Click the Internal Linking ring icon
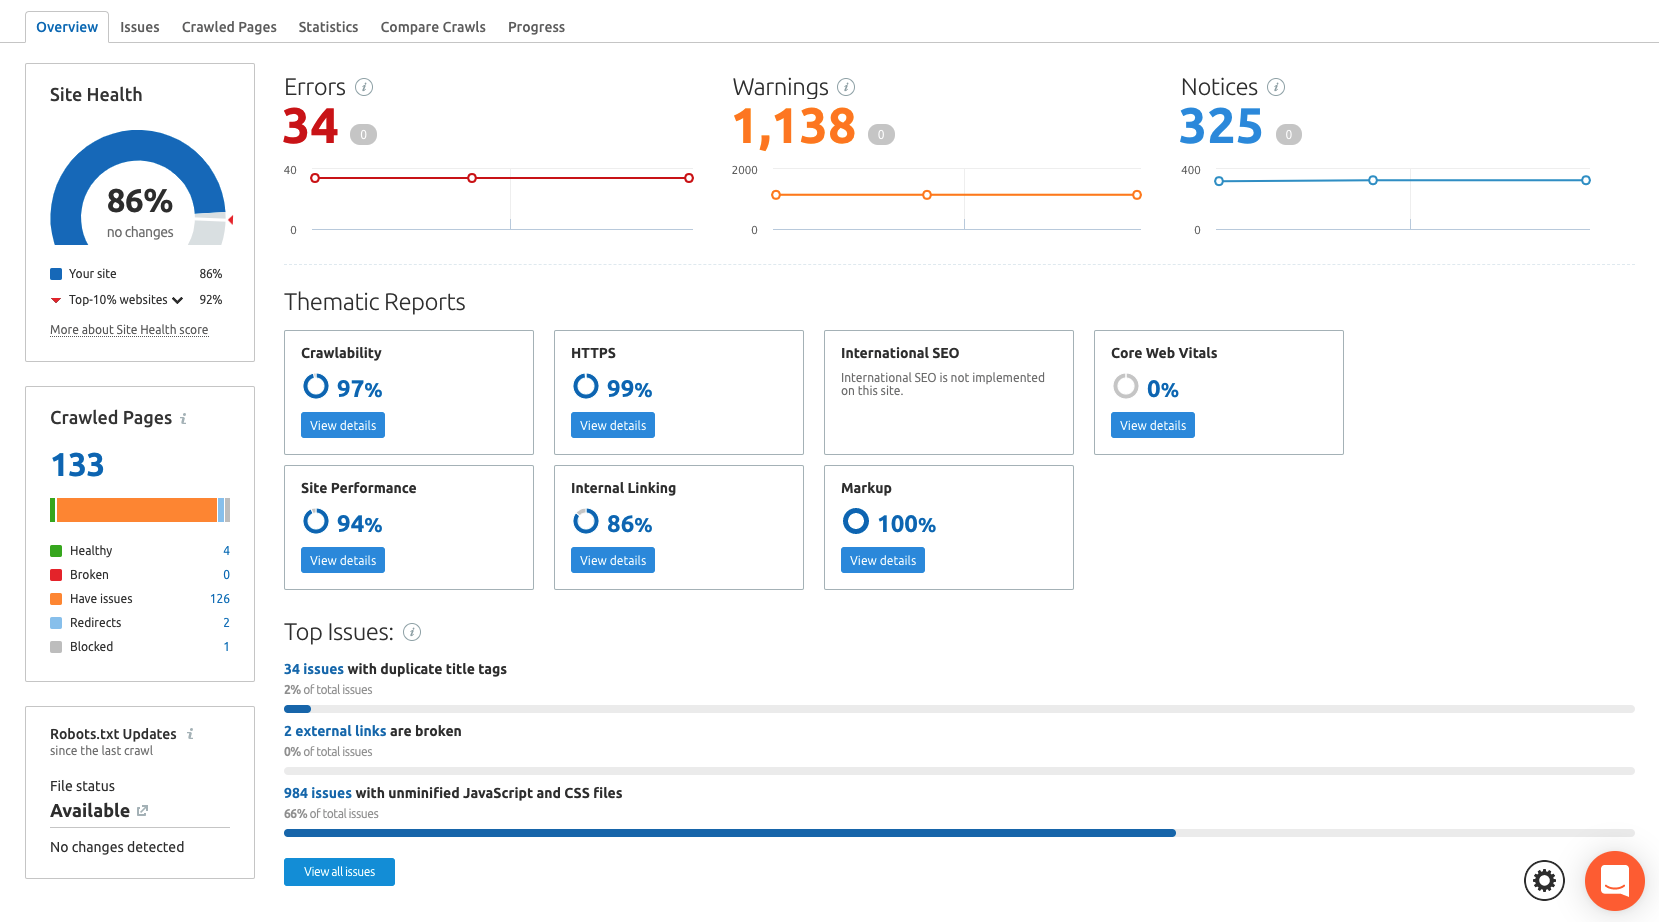This screenshot has width=1659, height=922. tap(586, 521)
